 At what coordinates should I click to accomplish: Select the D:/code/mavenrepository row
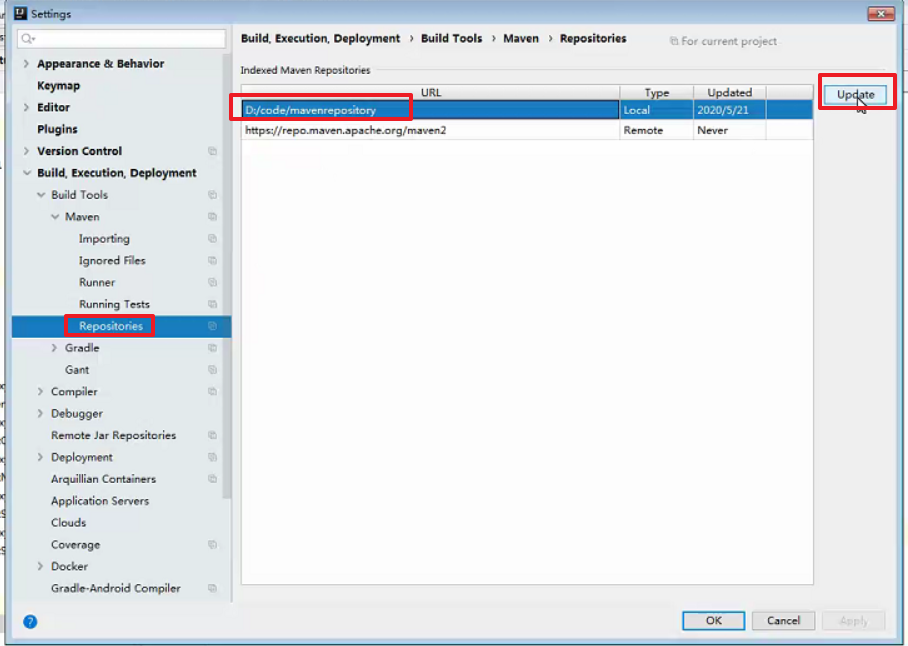[527, 110]
